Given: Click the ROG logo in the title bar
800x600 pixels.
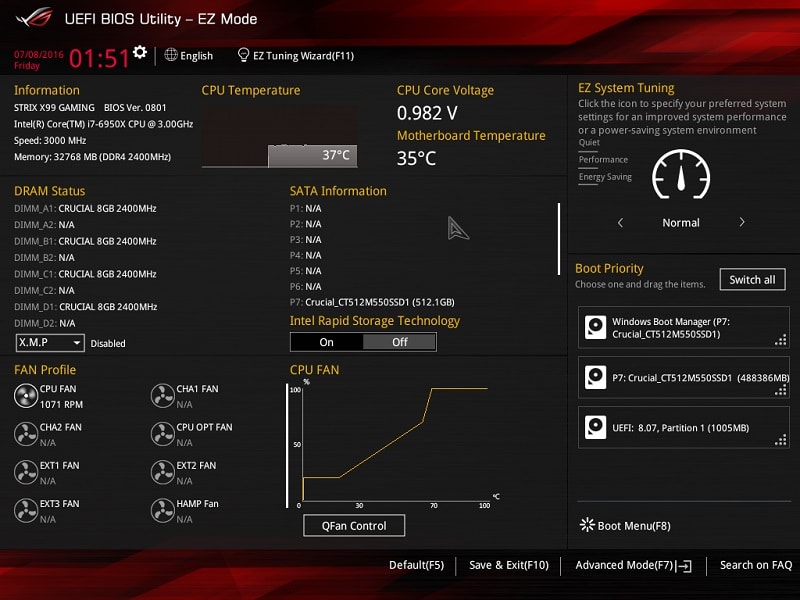Looking at the screenshot, I should 34,17.
